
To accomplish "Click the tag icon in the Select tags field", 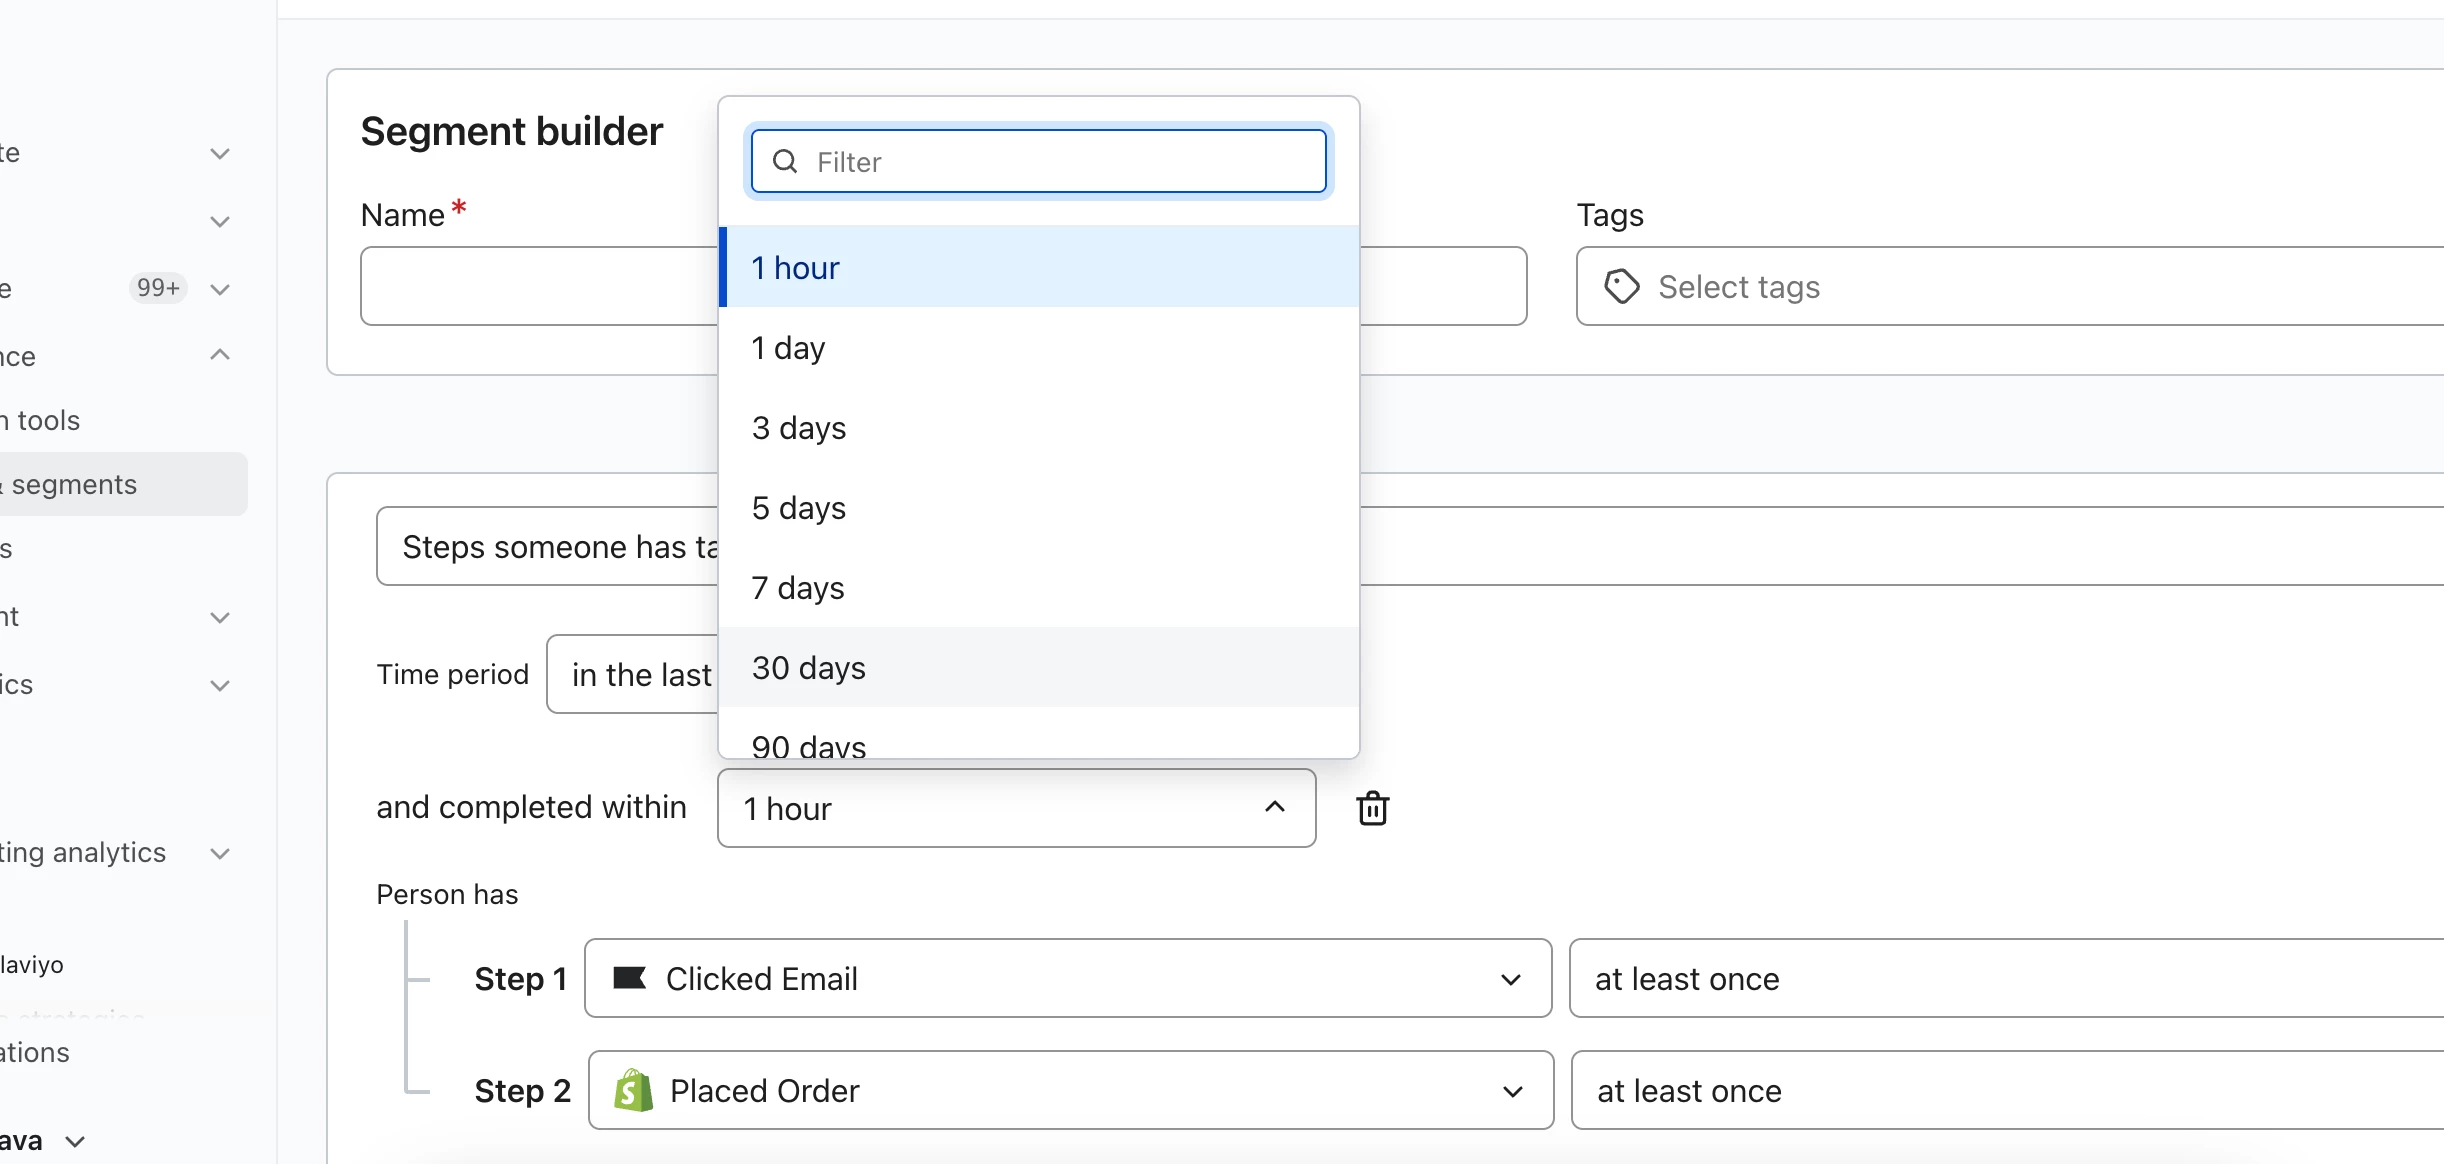I will click(1621, 287).
